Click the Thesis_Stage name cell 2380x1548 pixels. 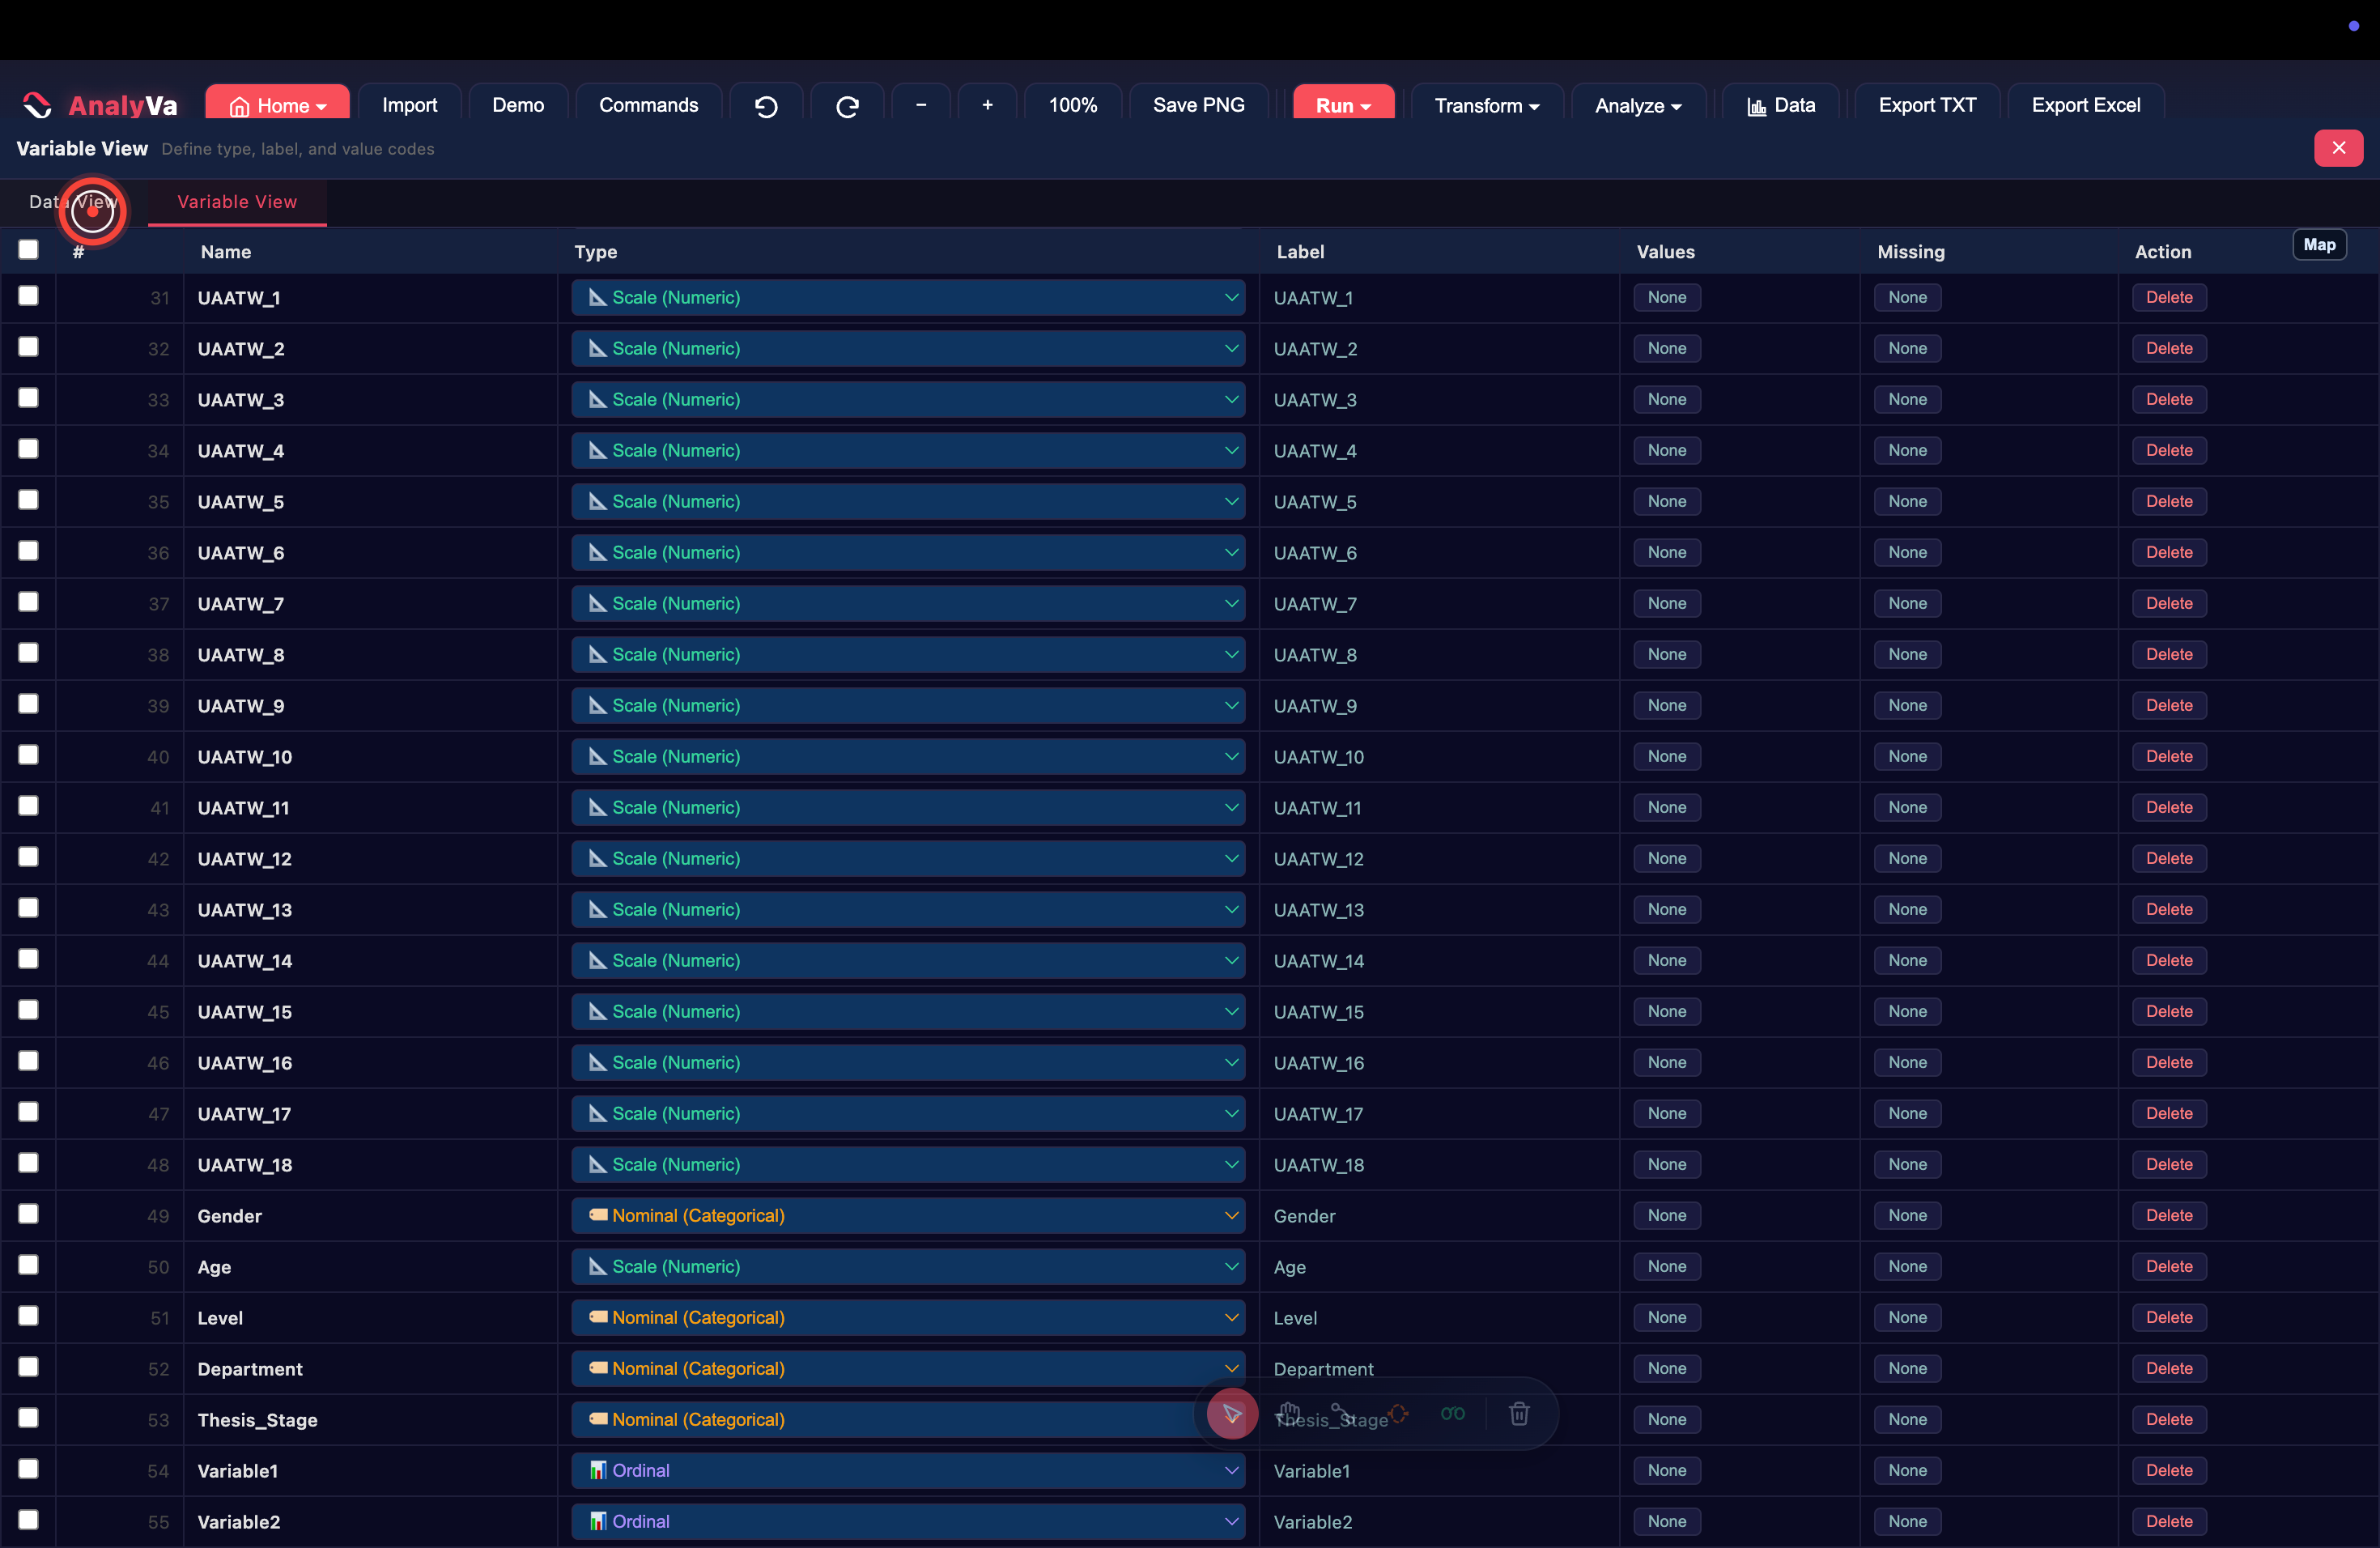(370, 1420)
